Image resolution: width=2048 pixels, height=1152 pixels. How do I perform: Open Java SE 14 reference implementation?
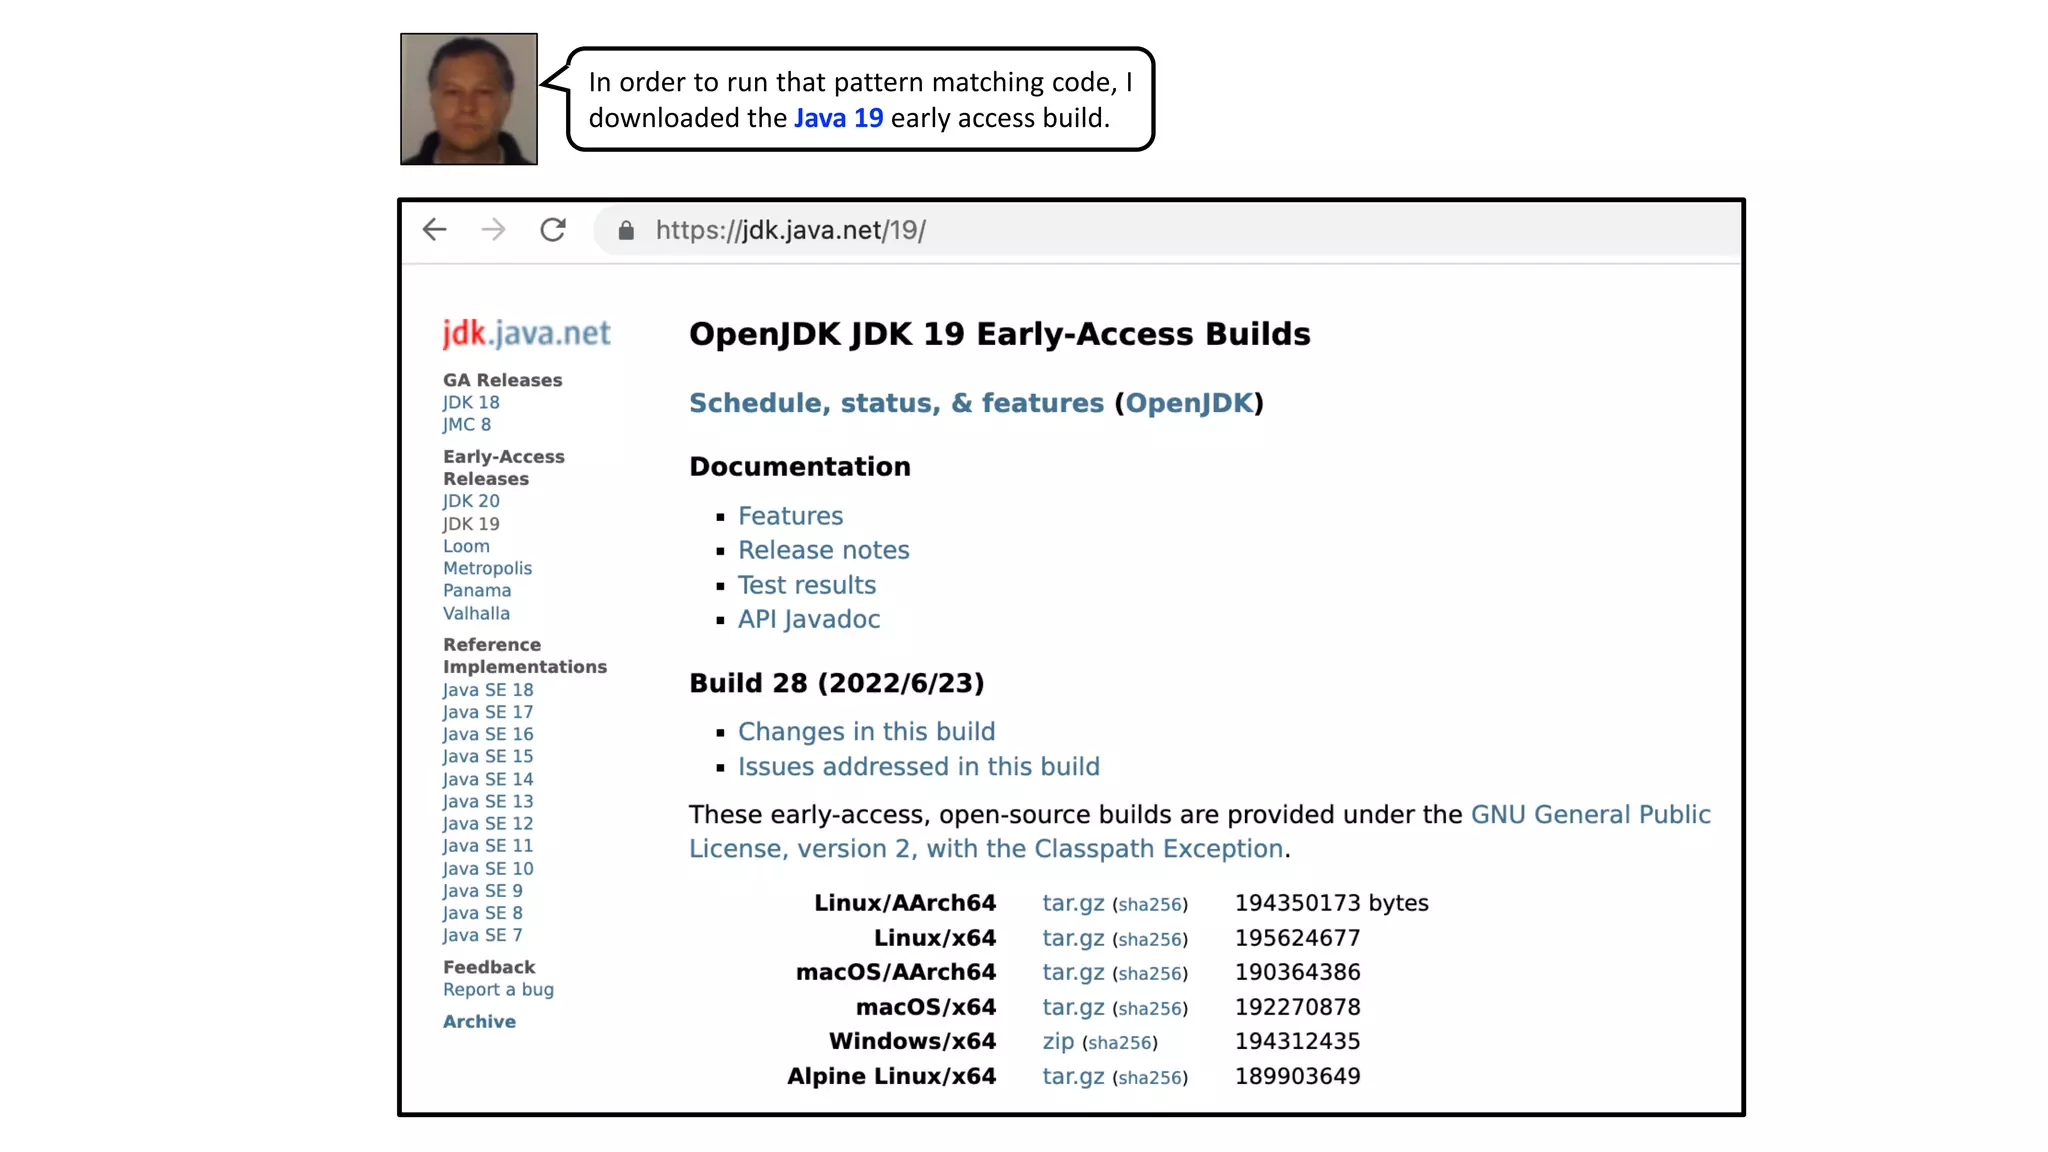pyautogui.click(x=488, y=779)
